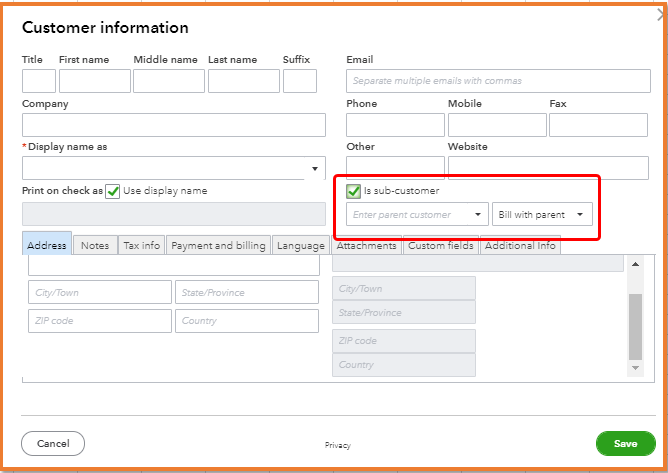Click the scrollbar up arrow in address panel
This screenshot has width=668, height=473.
pos(634,265)
